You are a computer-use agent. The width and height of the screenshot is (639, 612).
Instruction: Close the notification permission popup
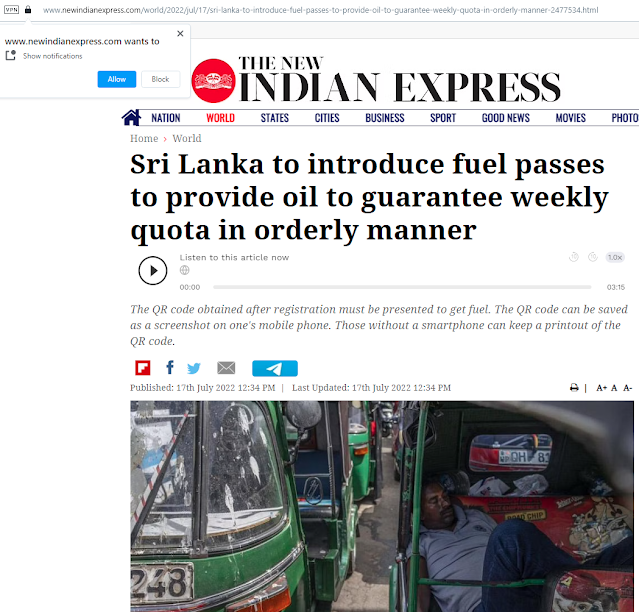point(180,33)
